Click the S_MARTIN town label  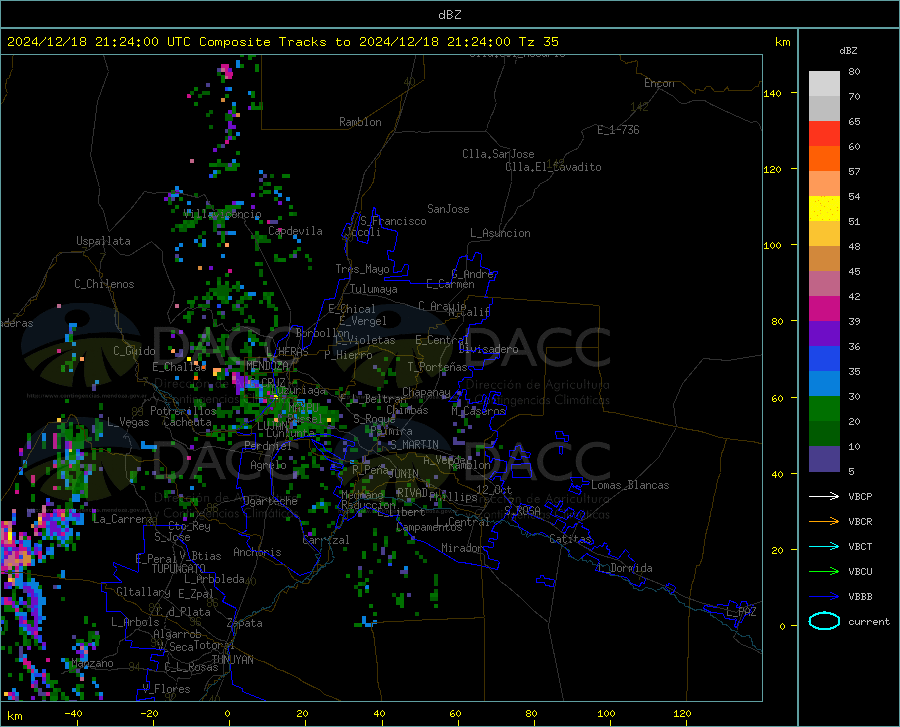[x=414, y=445]
